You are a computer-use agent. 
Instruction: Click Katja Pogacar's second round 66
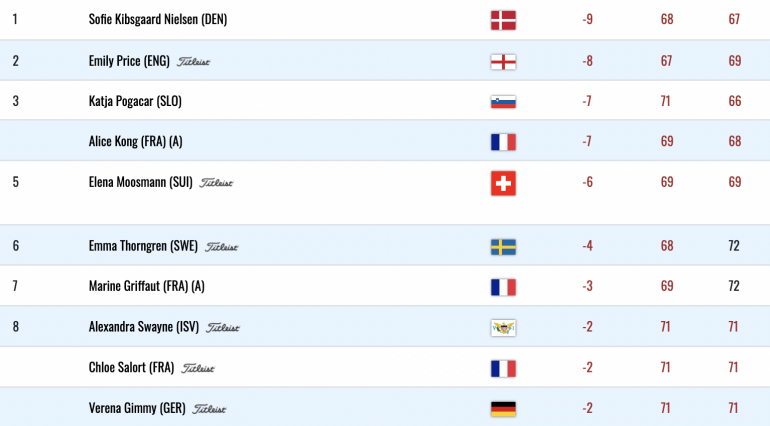735,101
